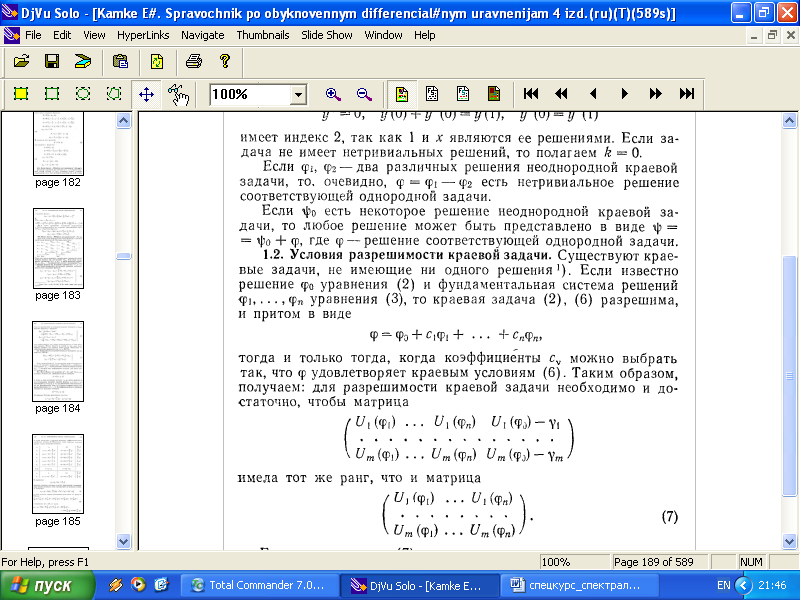The image size is (800, 600).
Task: Go to the first page
Action: point(531,94)
